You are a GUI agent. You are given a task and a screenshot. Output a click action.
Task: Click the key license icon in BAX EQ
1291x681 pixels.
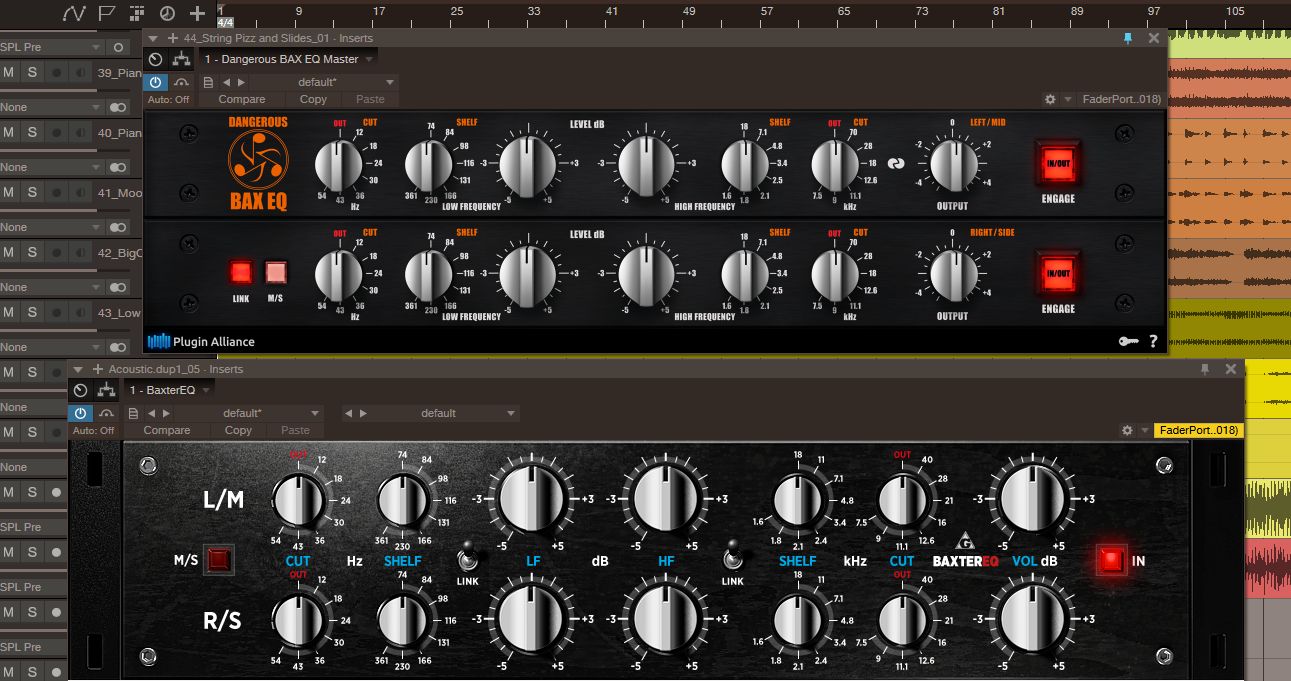pos(1127,341)
